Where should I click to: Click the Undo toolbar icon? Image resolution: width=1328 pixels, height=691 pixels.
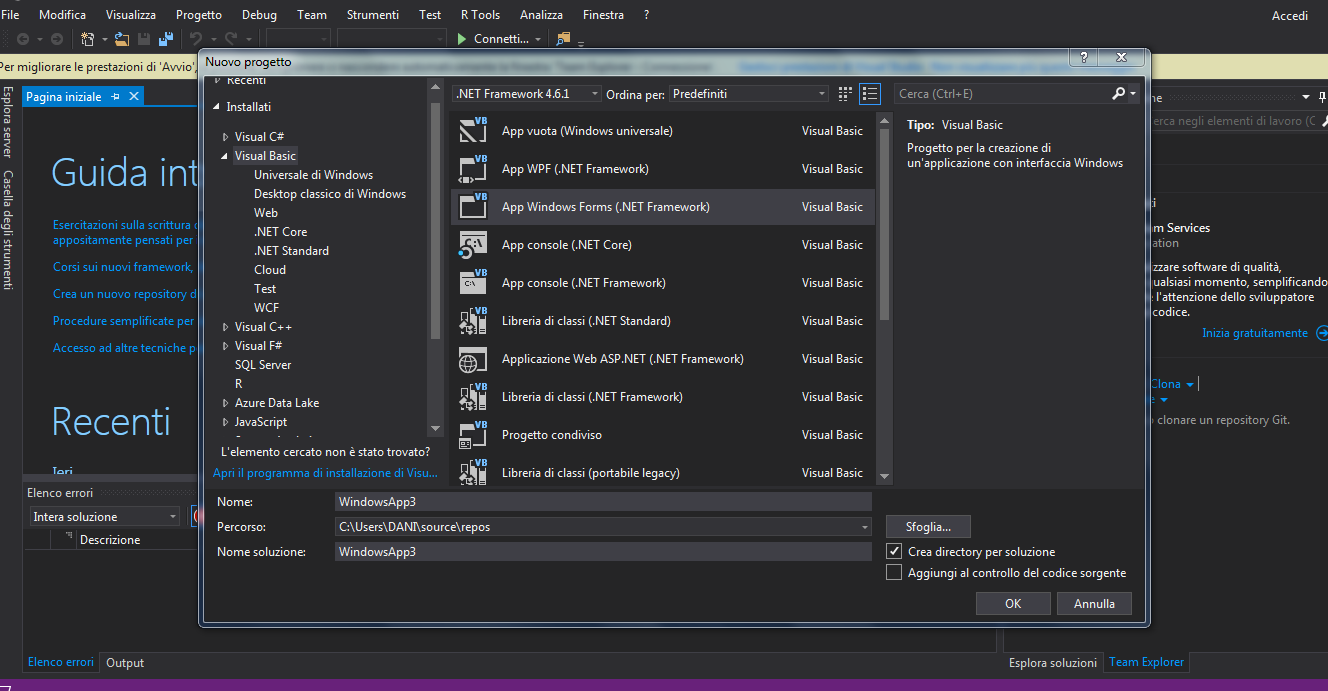point(196,39)
